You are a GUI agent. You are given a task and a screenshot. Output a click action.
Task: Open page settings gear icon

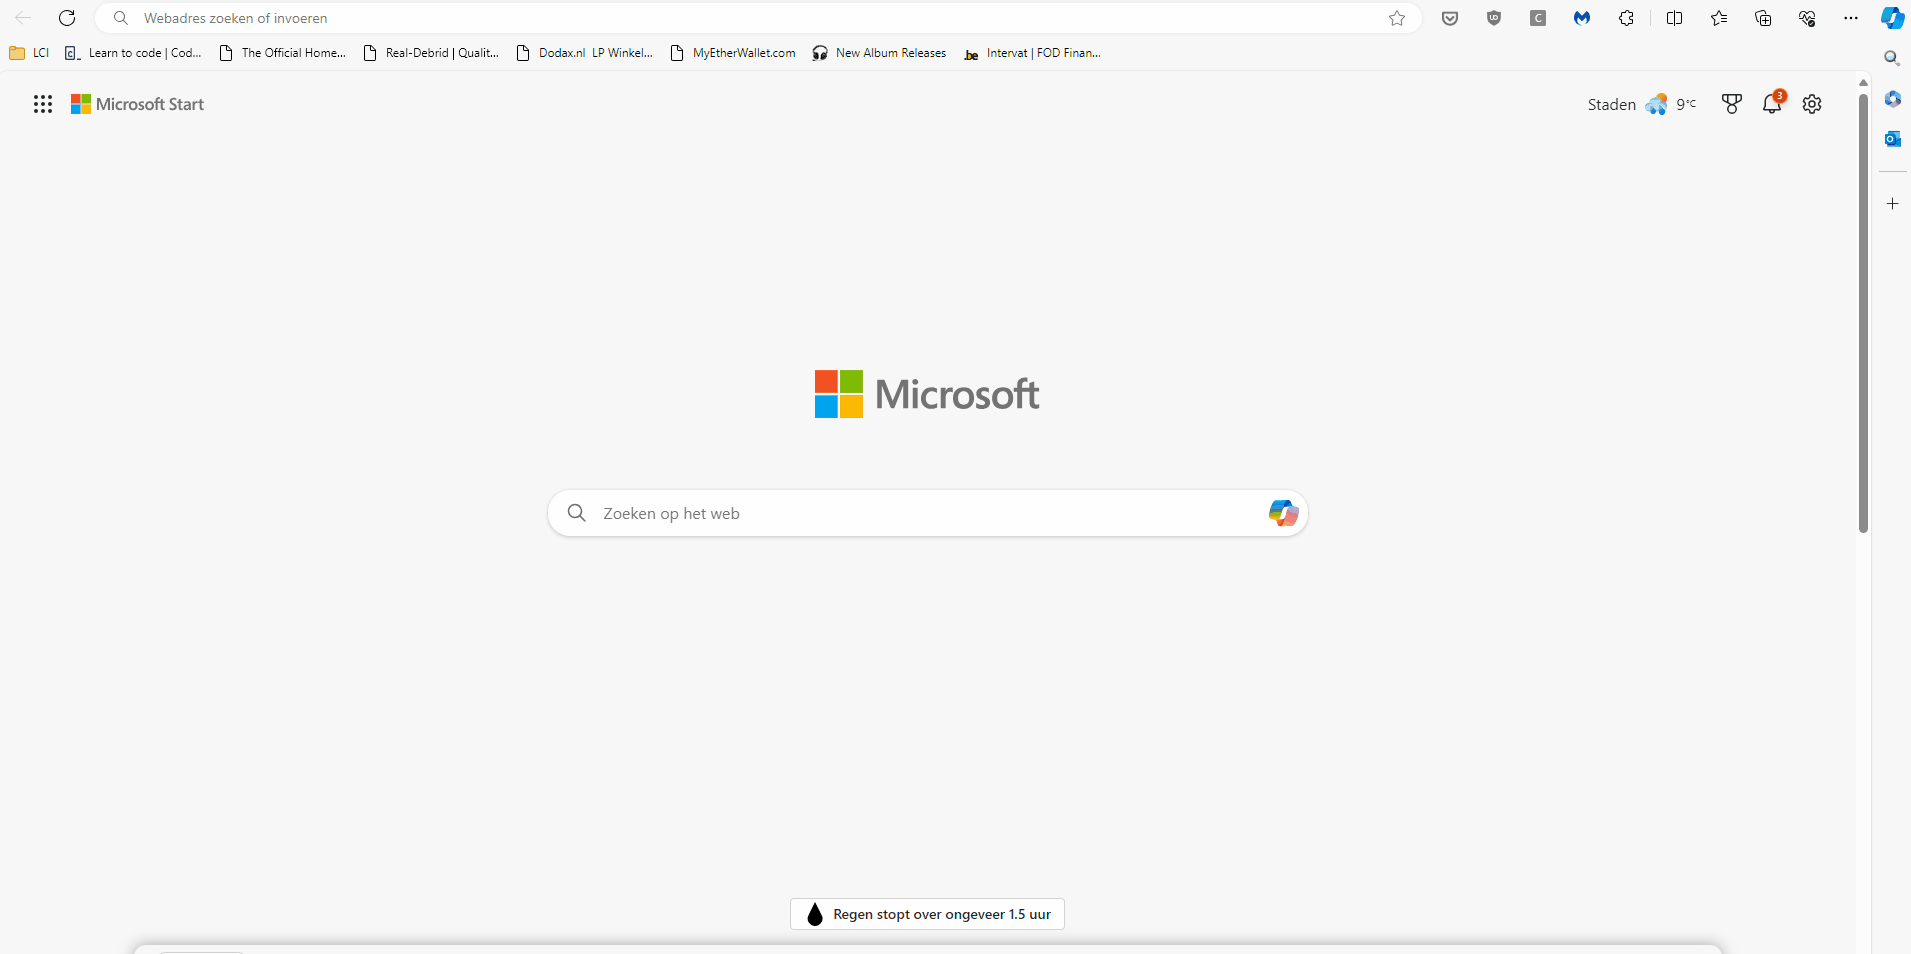(1812, 104)
